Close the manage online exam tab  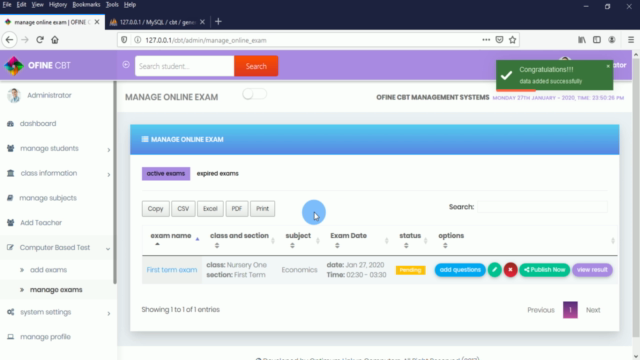(x=97, y=22)
